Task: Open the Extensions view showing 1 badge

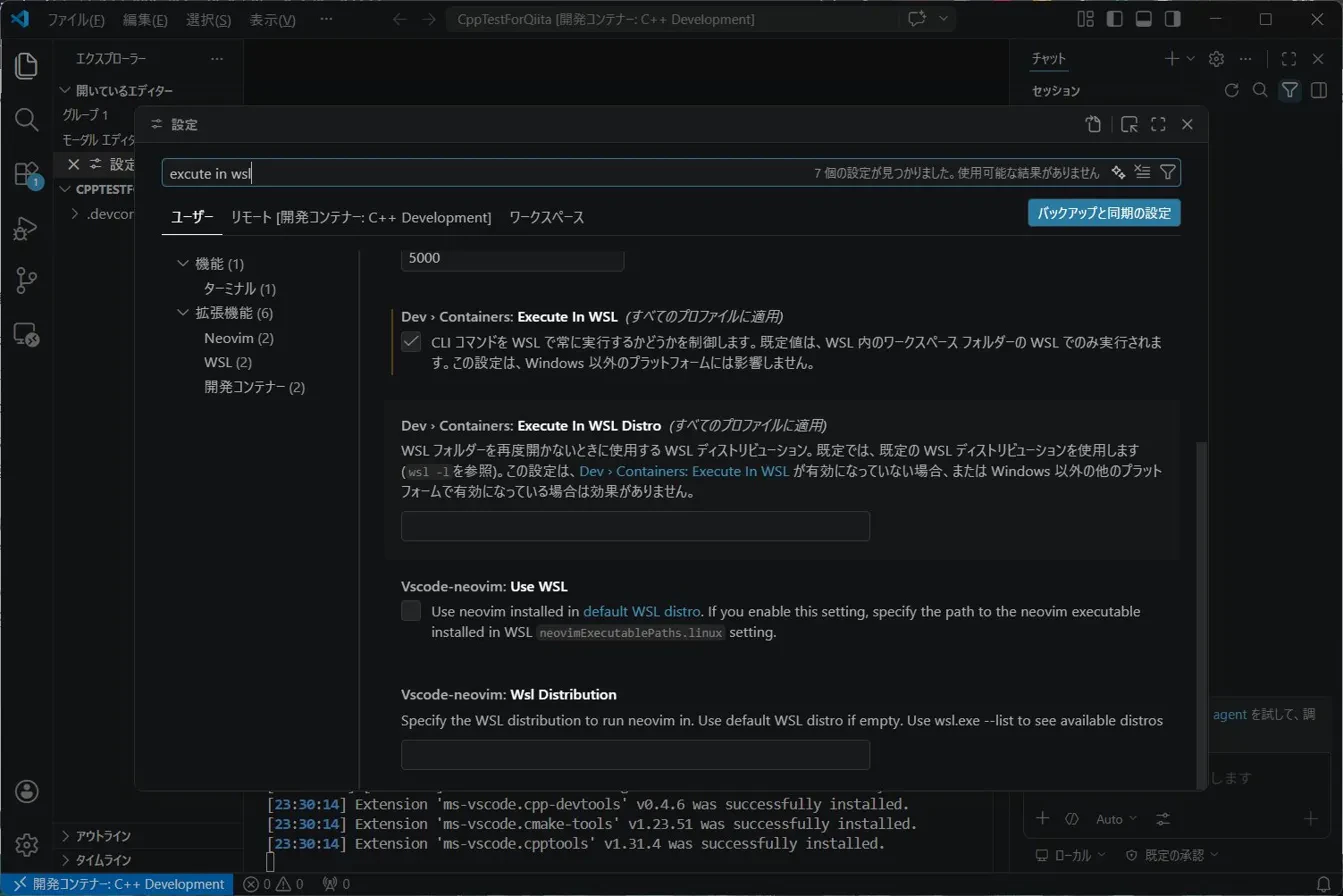Action: tap(26, 170)
